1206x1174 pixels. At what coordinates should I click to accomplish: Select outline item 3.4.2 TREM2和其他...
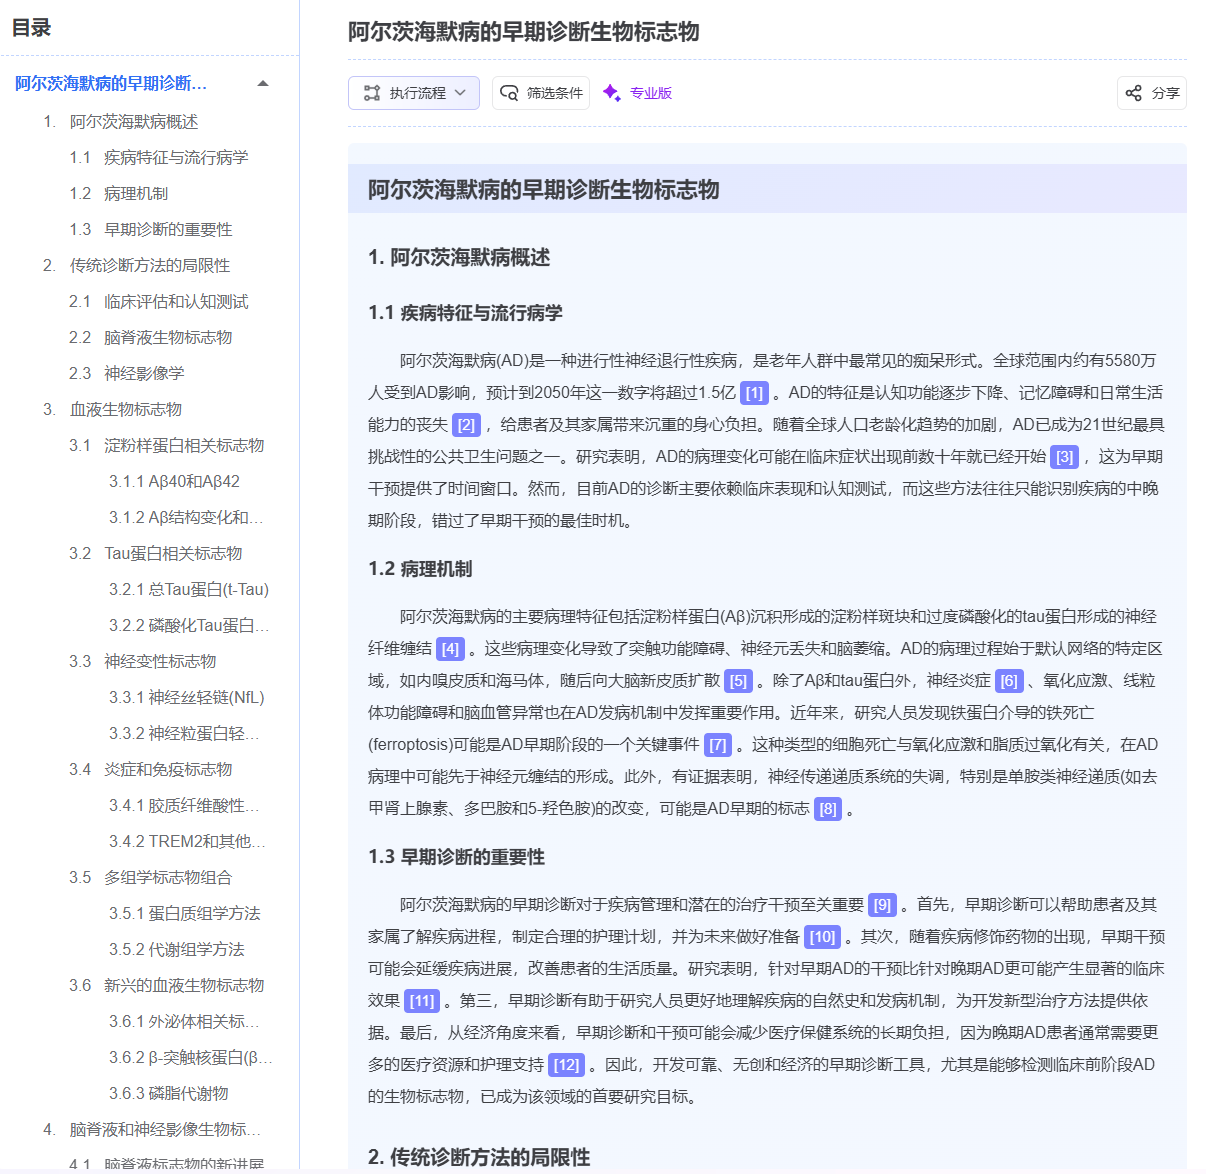tap(188, 841)
